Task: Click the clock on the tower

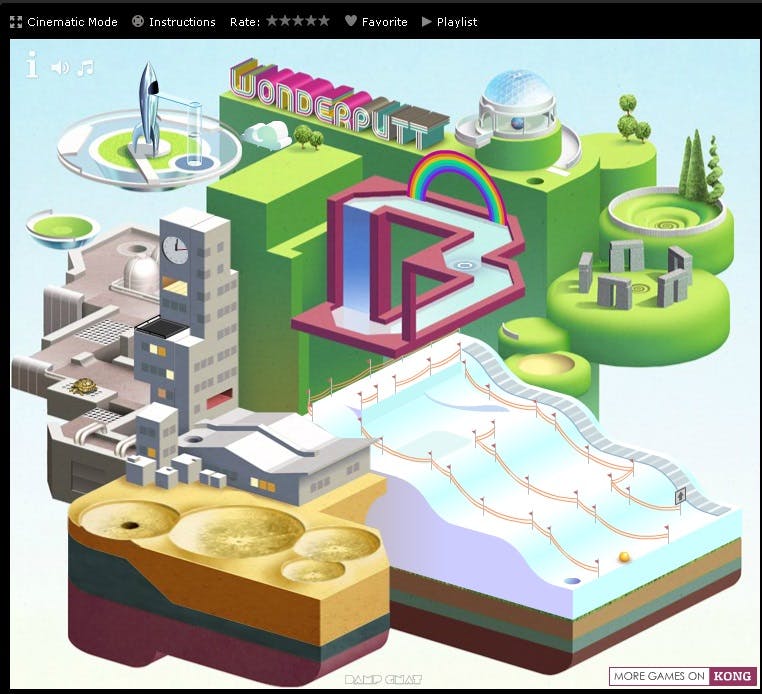Action: 175,249
